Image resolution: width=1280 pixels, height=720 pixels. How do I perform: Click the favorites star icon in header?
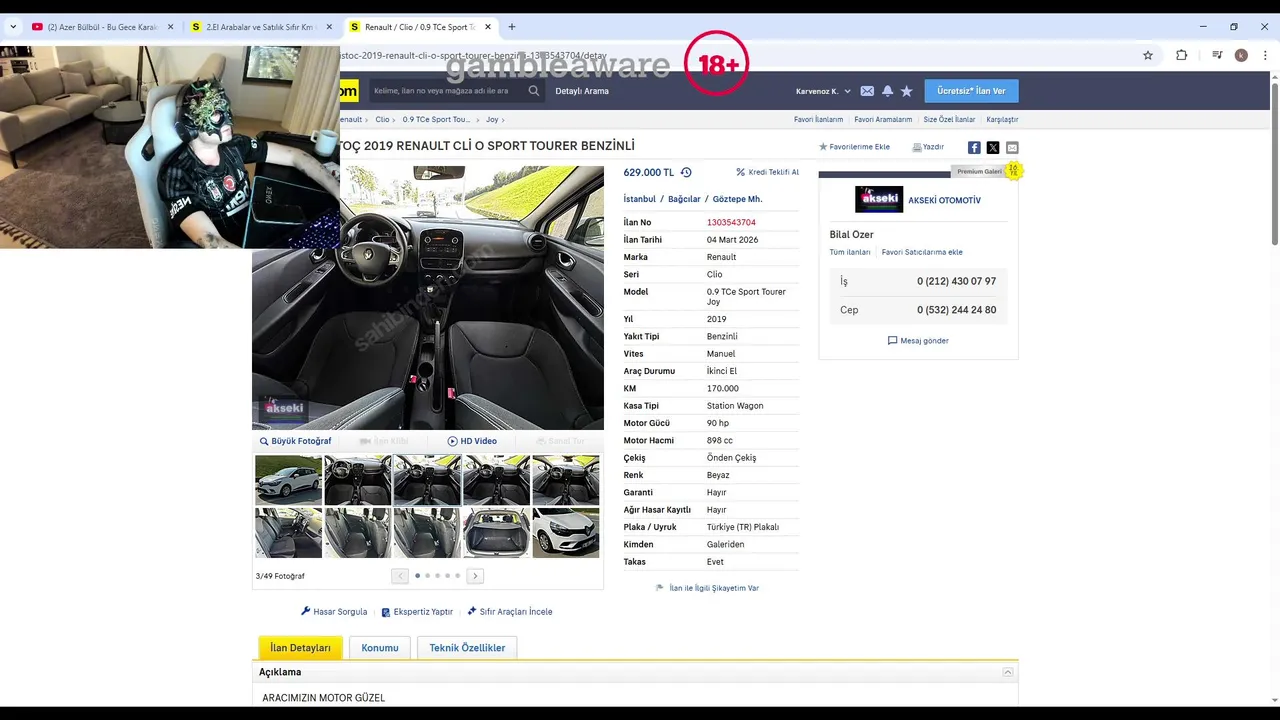pyautogui.click(x=907, y=91)
